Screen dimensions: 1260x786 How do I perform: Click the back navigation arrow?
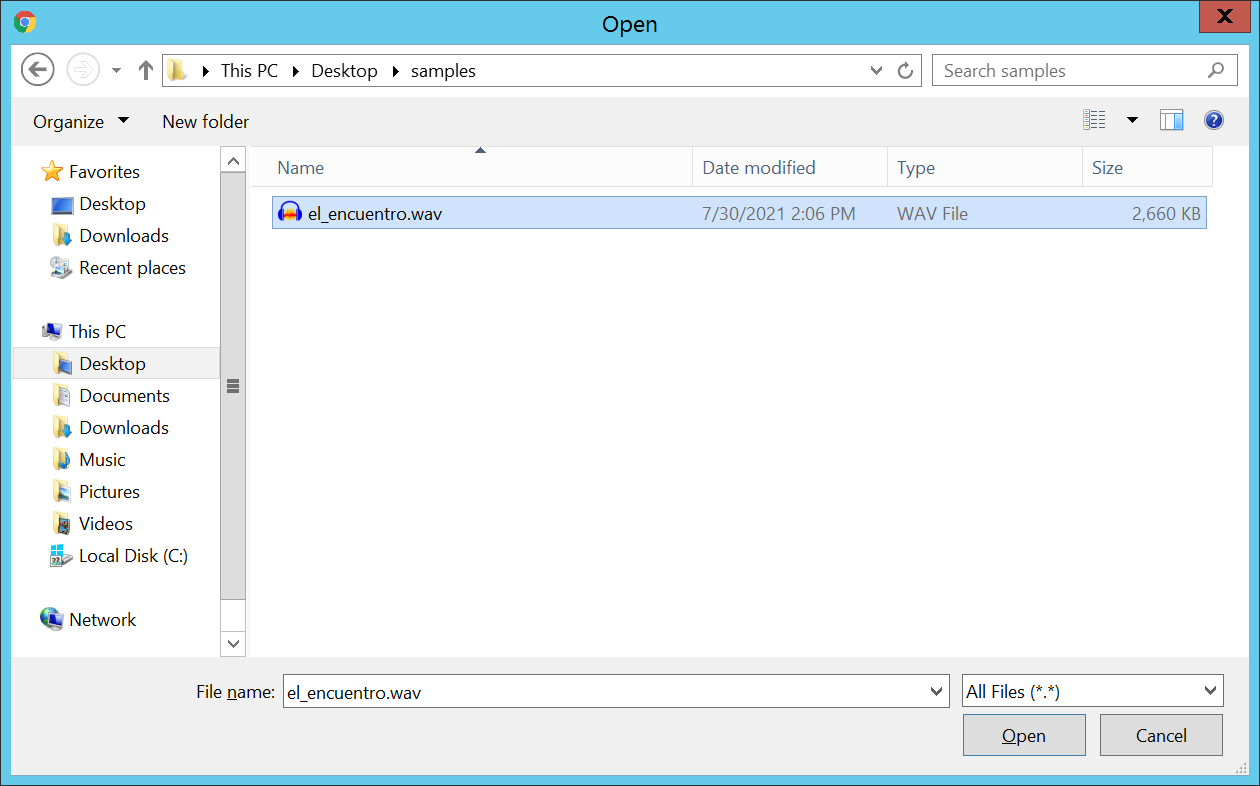37,69
